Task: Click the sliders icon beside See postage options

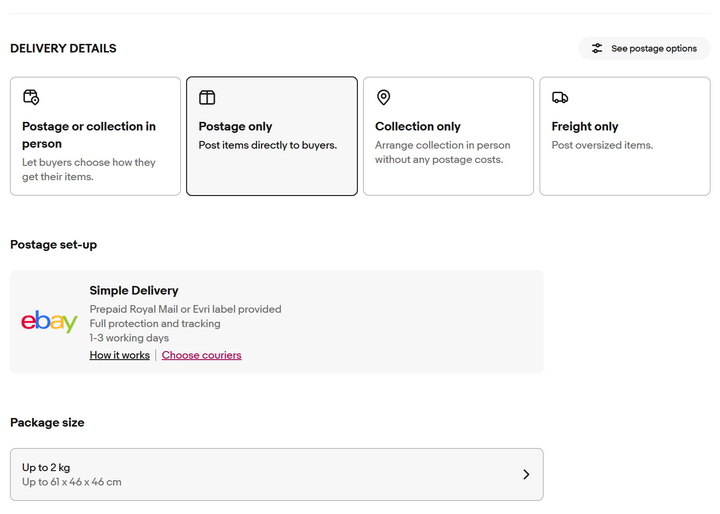Action: [596, 48]
